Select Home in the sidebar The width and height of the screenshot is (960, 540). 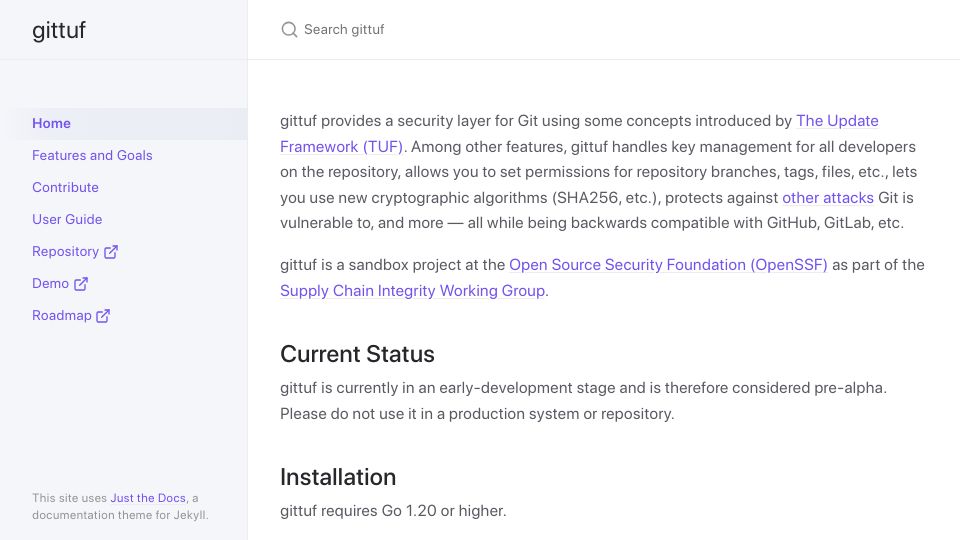(x=124, y=124)
